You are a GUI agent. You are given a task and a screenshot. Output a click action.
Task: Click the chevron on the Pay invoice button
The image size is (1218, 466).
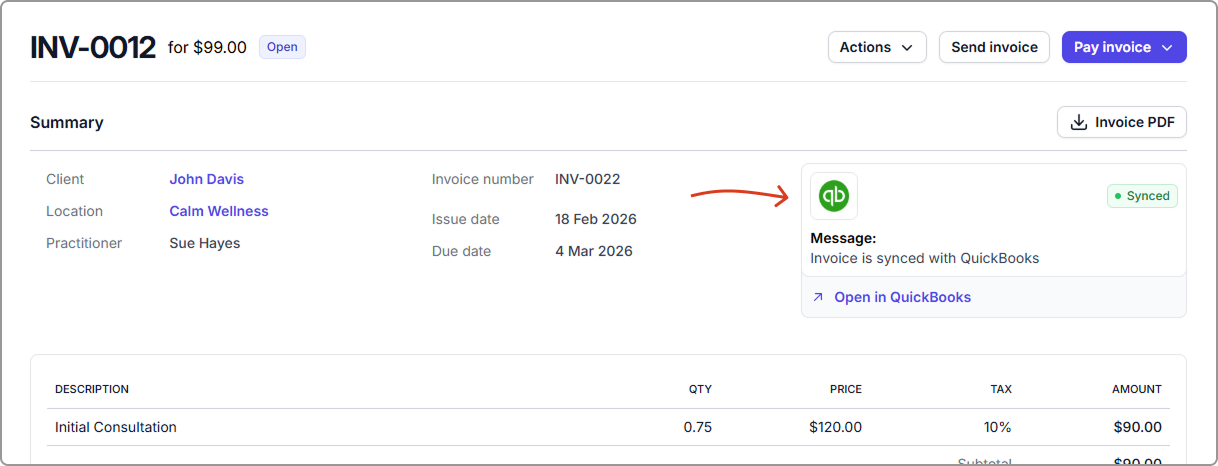point(1167,47)
